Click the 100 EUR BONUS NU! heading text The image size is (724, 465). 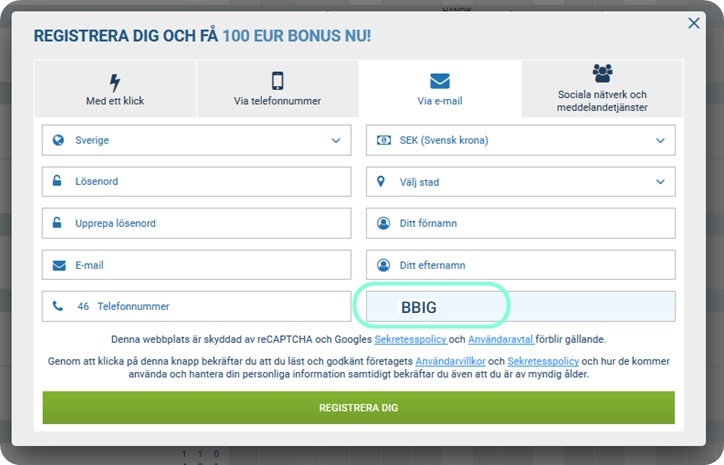coord(296,36)
